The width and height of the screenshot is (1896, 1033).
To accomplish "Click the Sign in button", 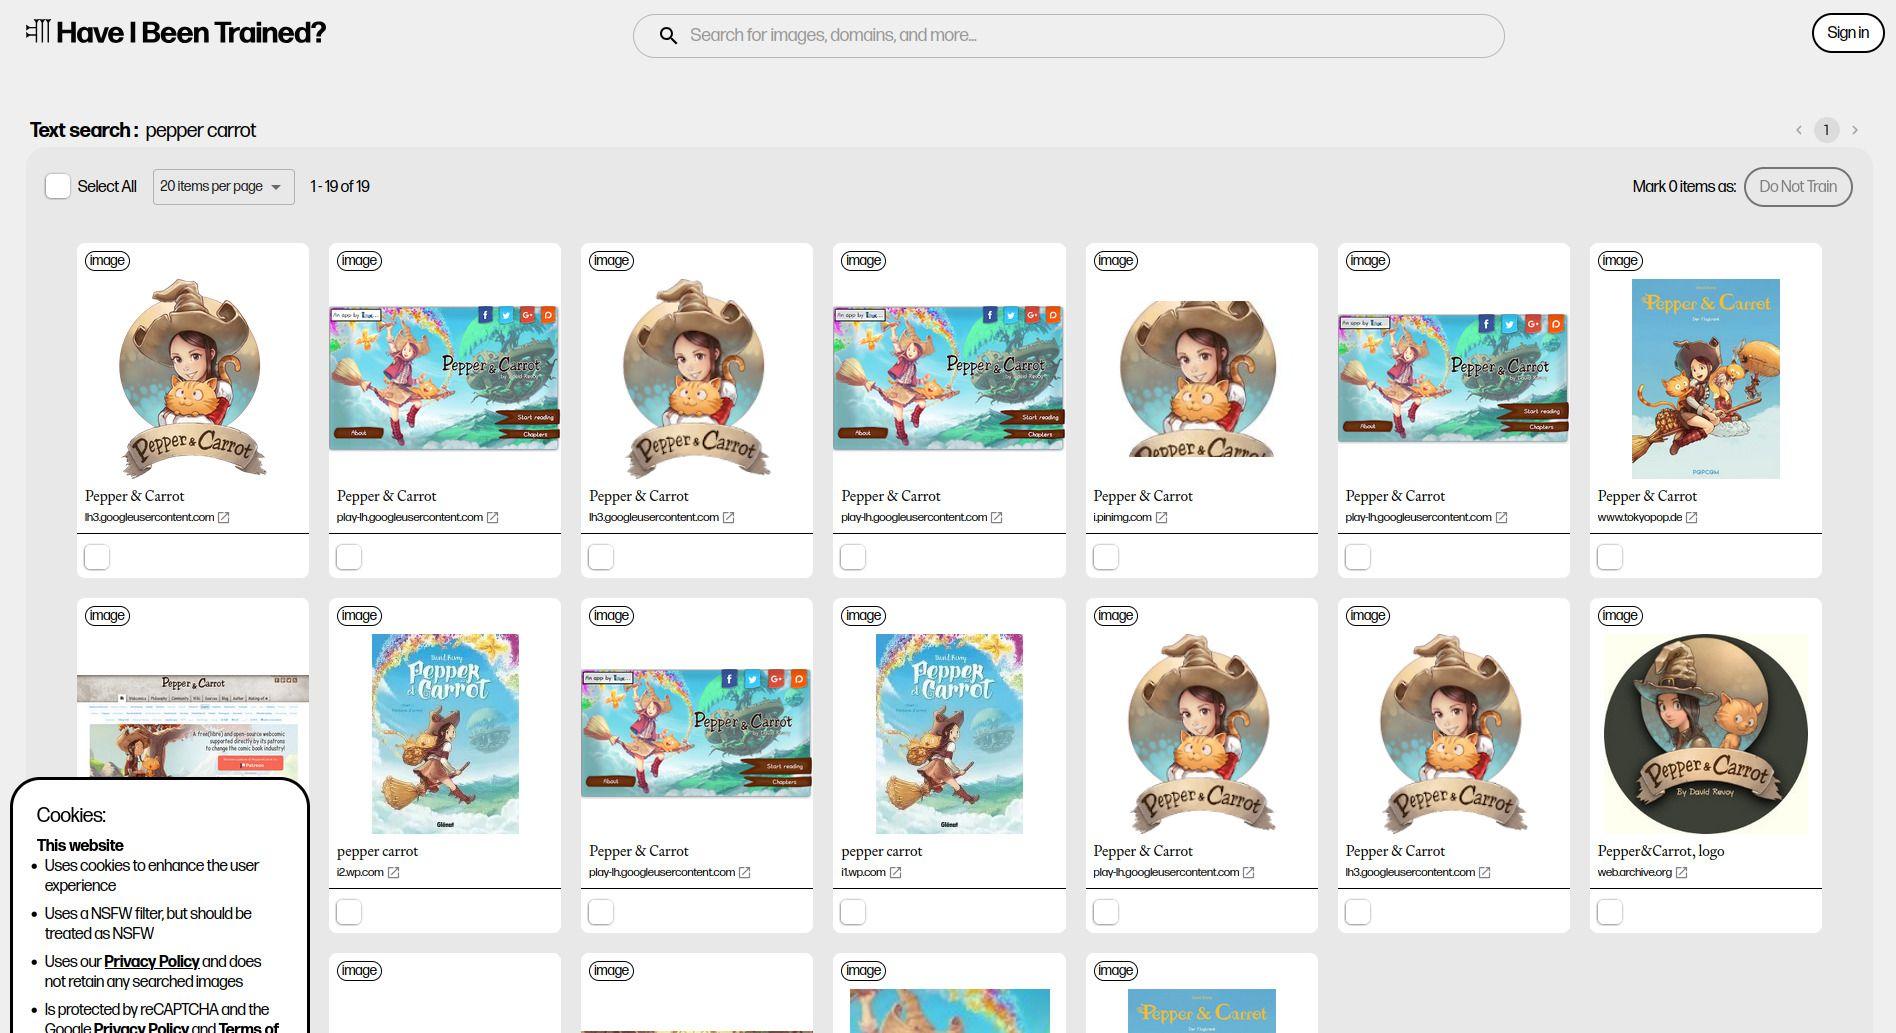I will (x=1848, y=32).
